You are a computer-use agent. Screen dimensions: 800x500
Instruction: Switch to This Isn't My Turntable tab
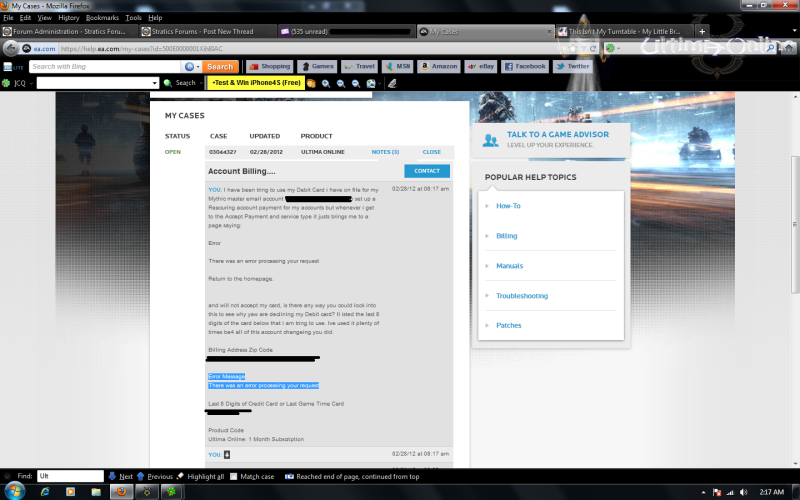tap(623, 32)
